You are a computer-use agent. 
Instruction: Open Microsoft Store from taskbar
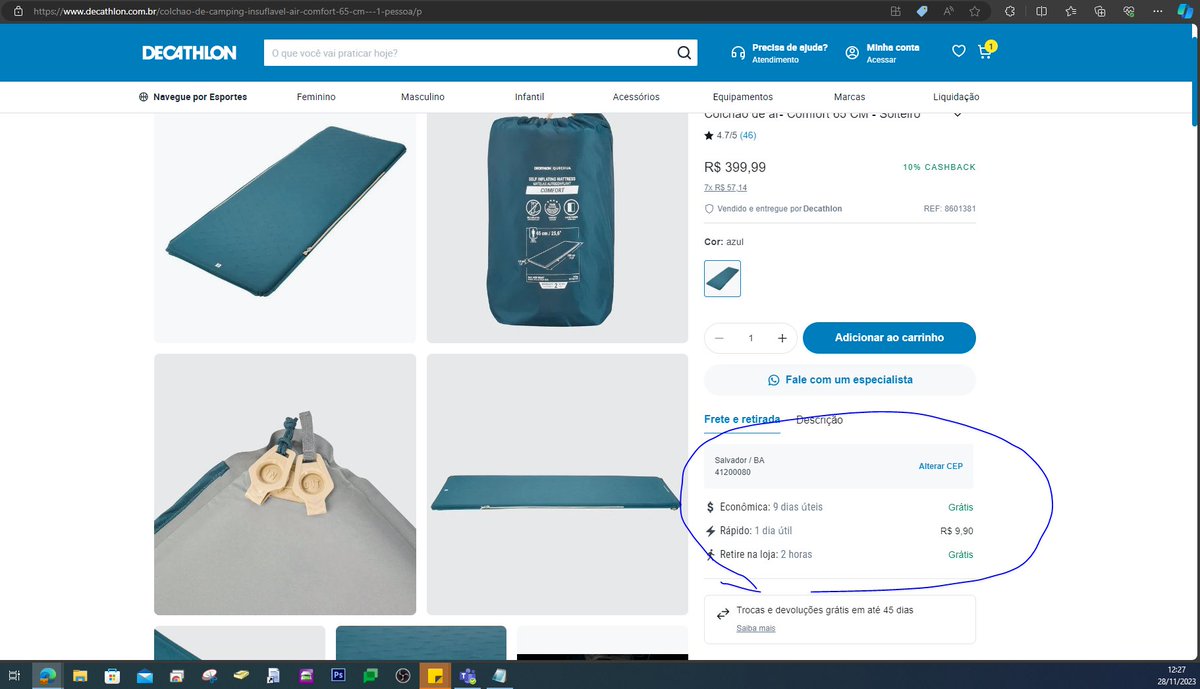tap(112, 676)
